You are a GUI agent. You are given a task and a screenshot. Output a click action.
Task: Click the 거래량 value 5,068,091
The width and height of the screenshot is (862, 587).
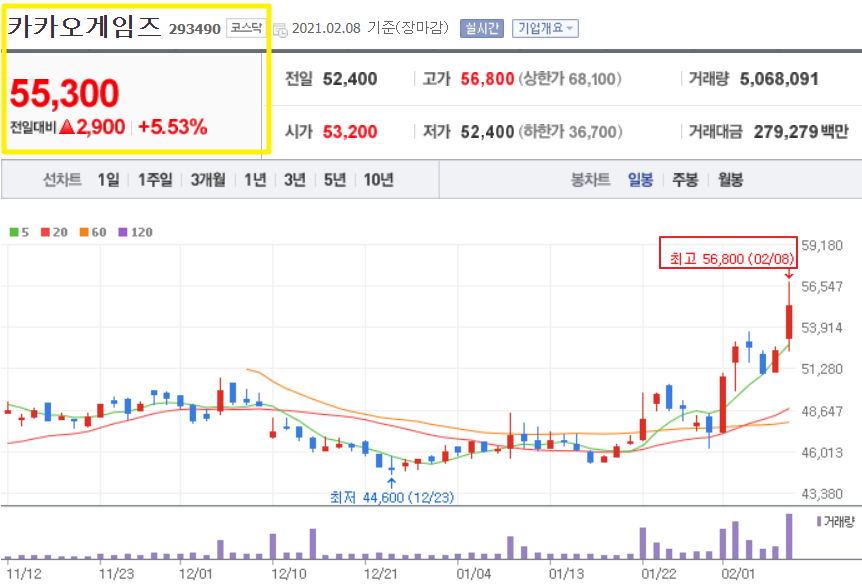click(x=779, y=79)
